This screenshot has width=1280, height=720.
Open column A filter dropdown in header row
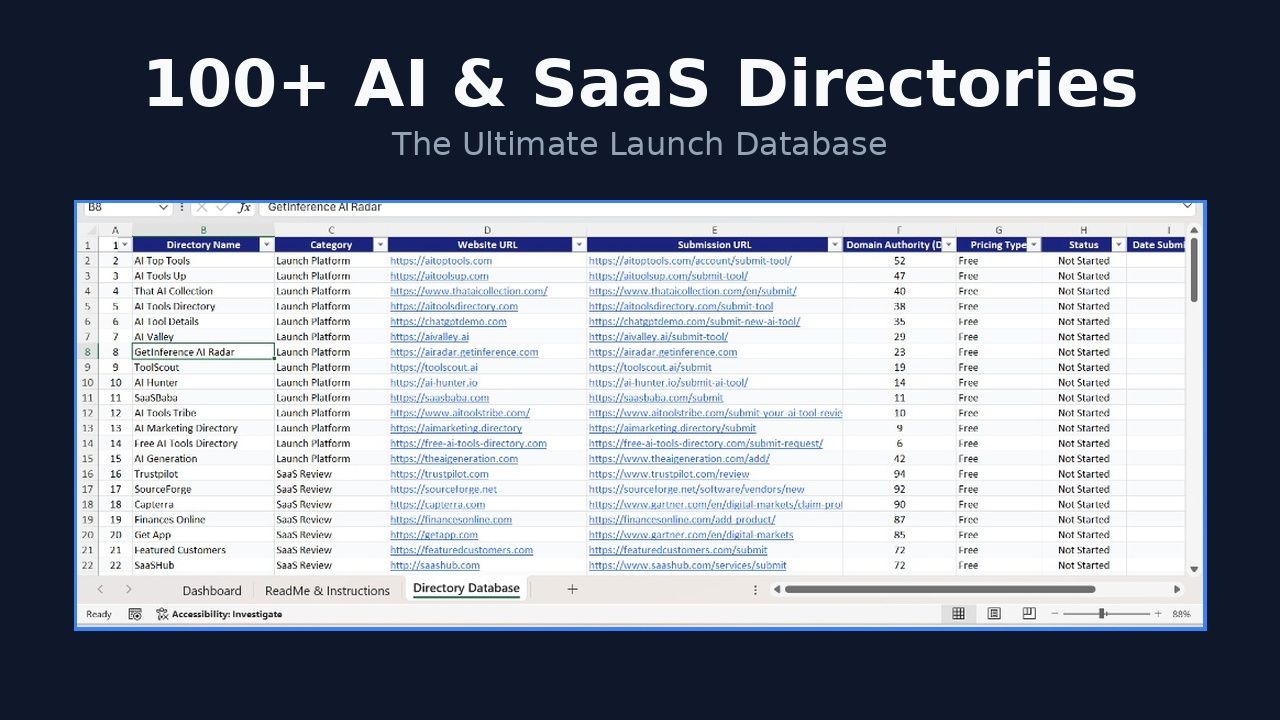[124, 245]
